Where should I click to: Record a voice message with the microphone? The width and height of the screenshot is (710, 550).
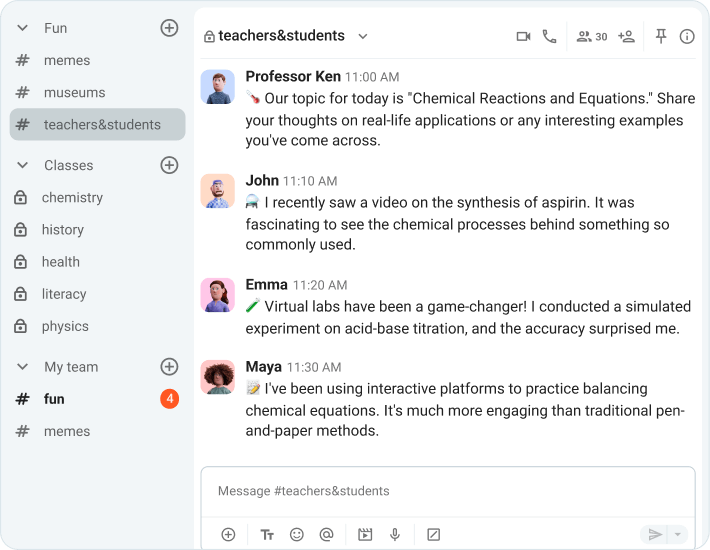click(x=395, y=534)
